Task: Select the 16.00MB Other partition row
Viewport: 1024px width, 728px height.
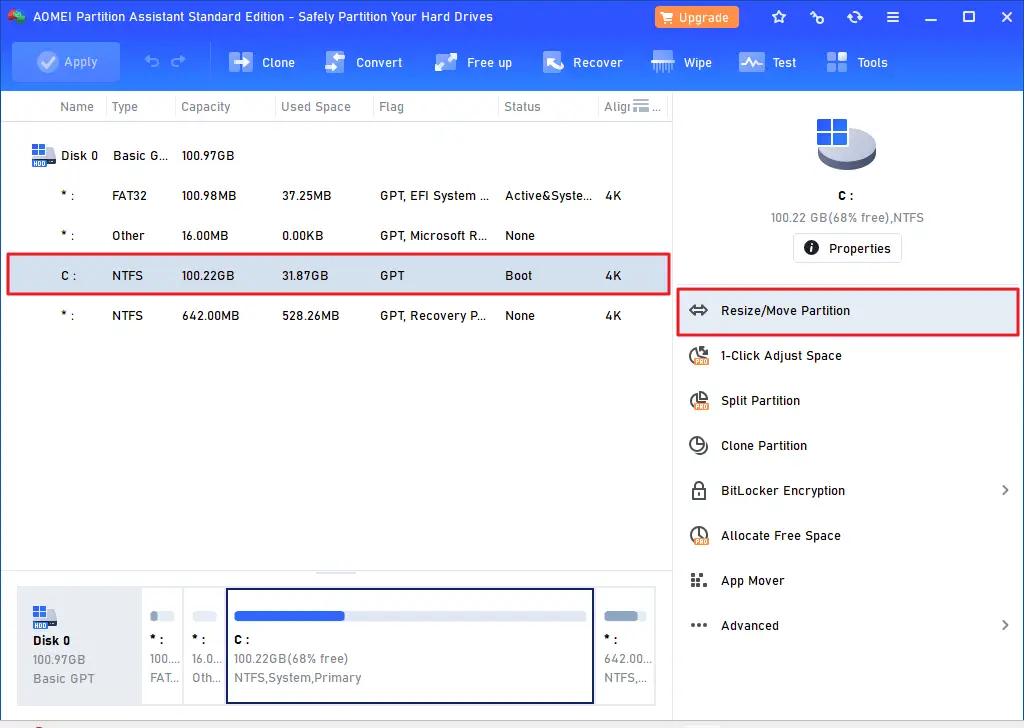Action: coord(338,236)
